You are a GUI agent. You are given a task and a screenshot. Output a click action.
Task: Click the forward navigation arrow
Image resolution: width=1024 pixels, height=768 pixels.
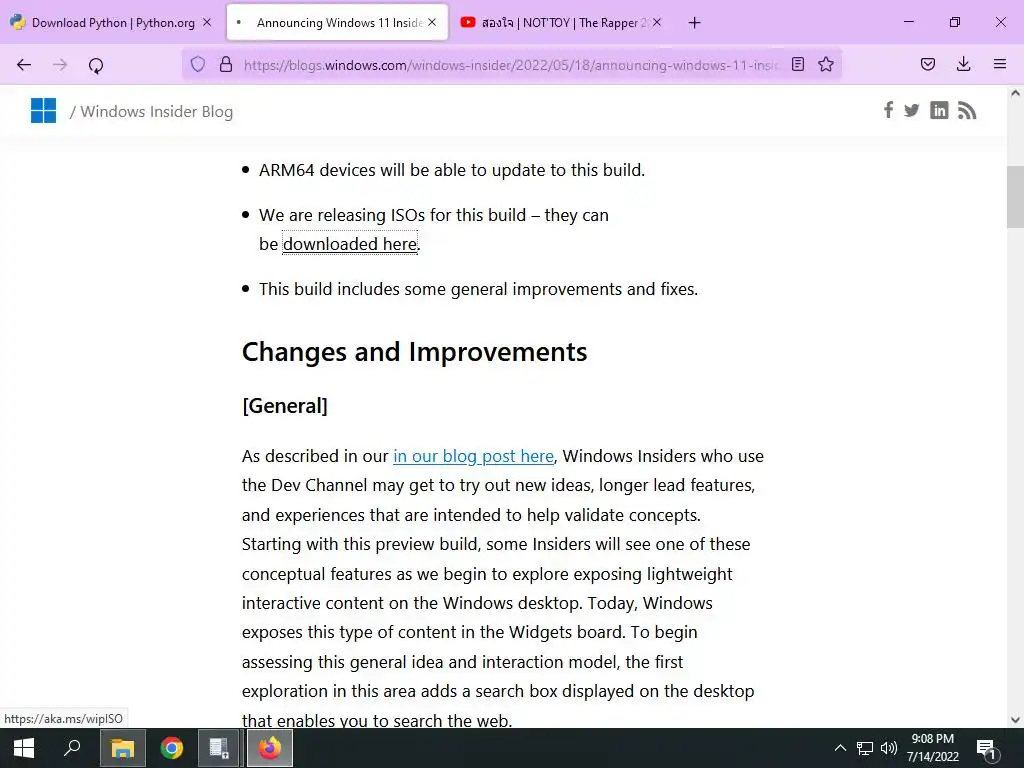tap(60, 65)
